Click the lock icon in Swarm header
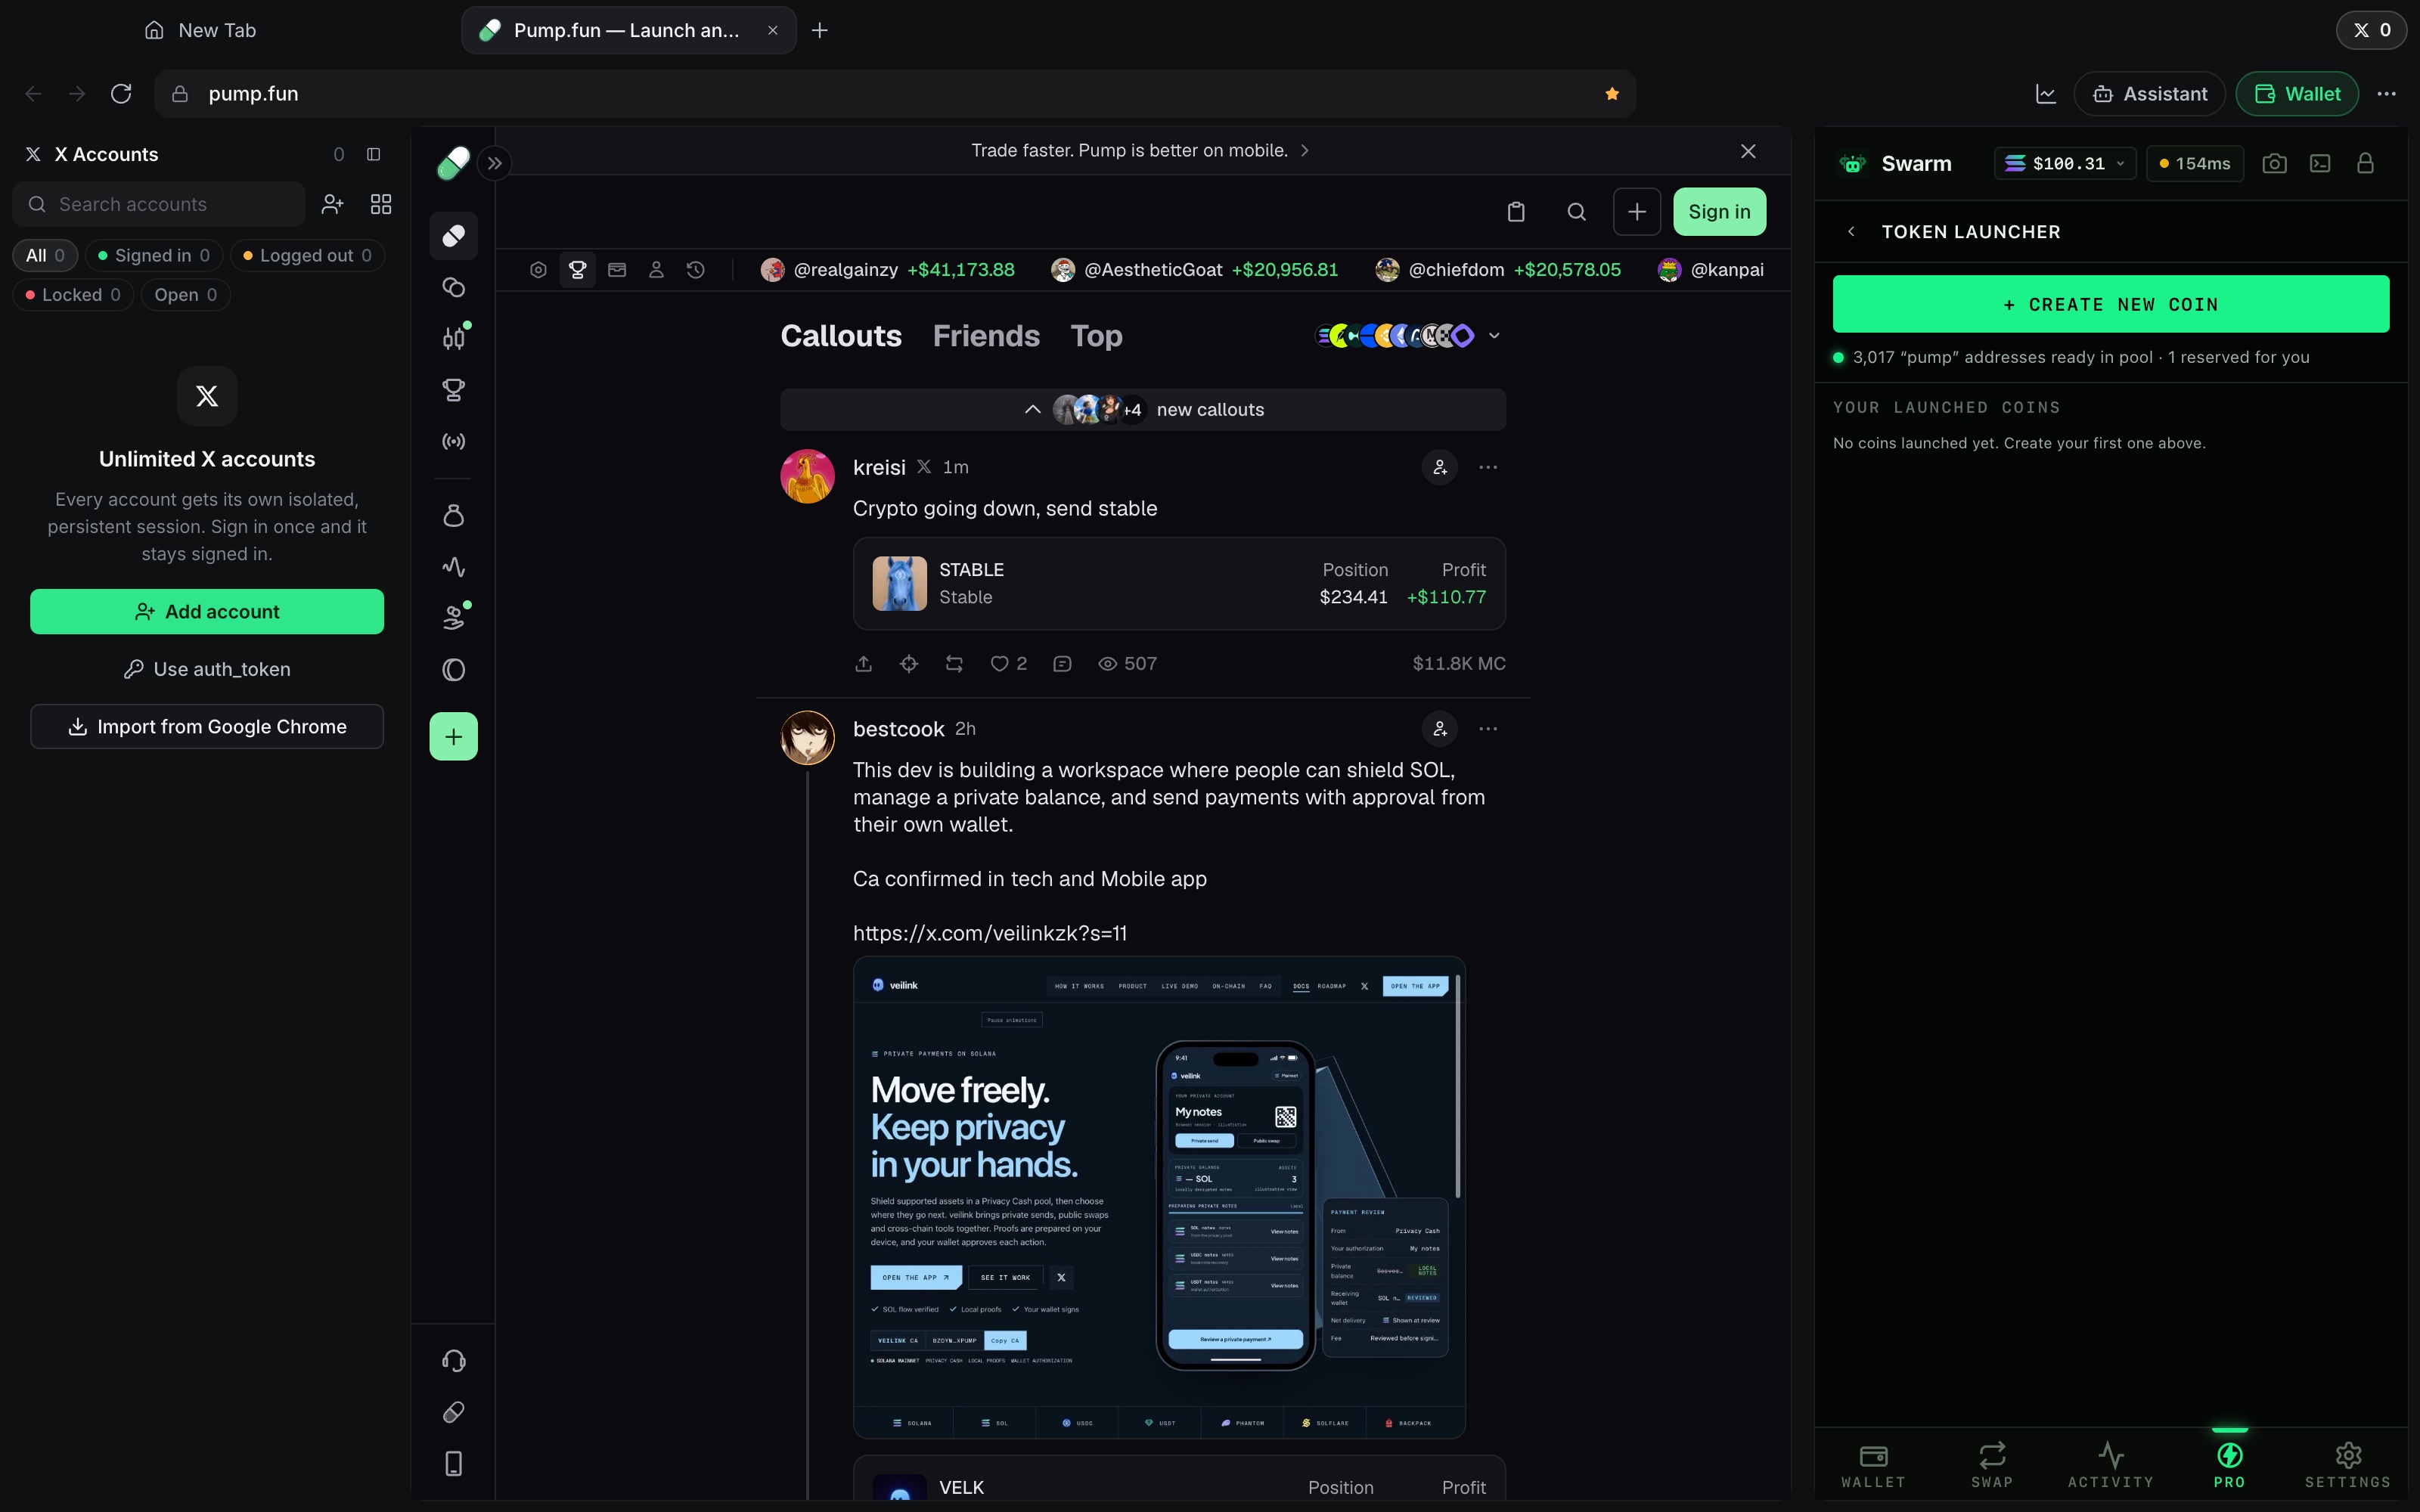Viewport: 2420px width, 1512px height. 2366,163
